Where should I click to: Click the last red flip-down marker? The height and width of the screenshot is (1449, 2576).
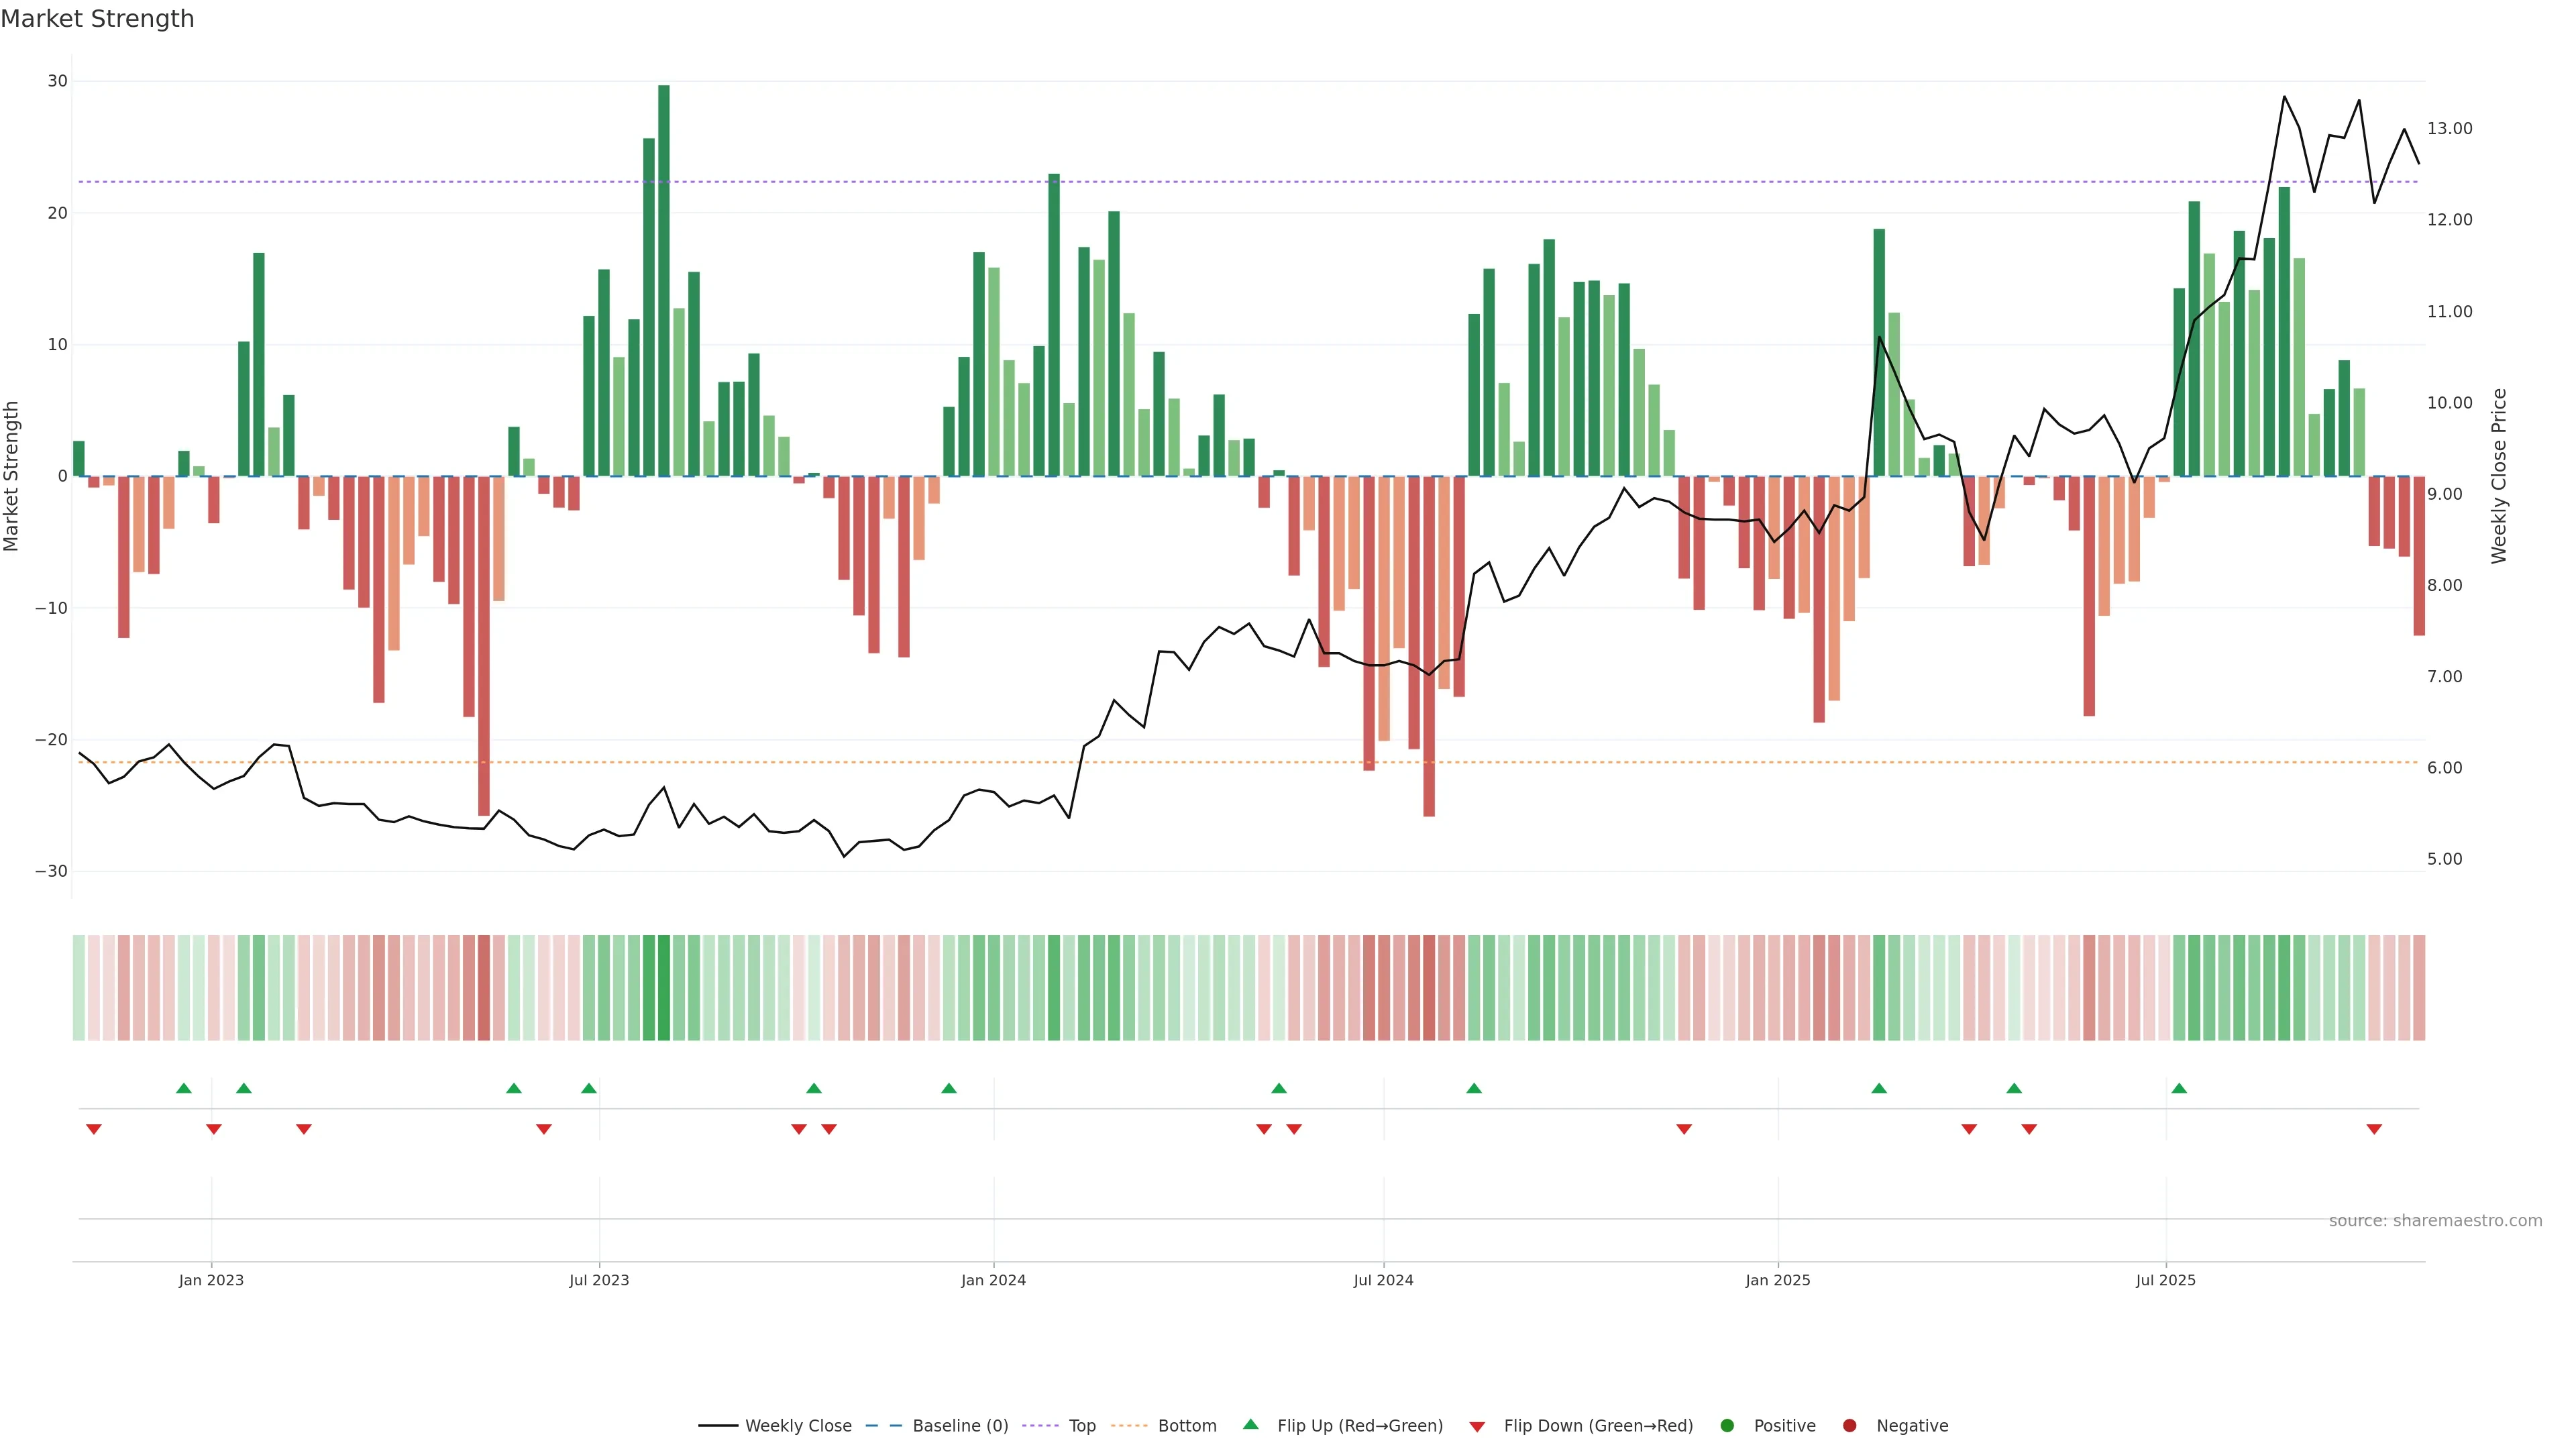2374,1129
